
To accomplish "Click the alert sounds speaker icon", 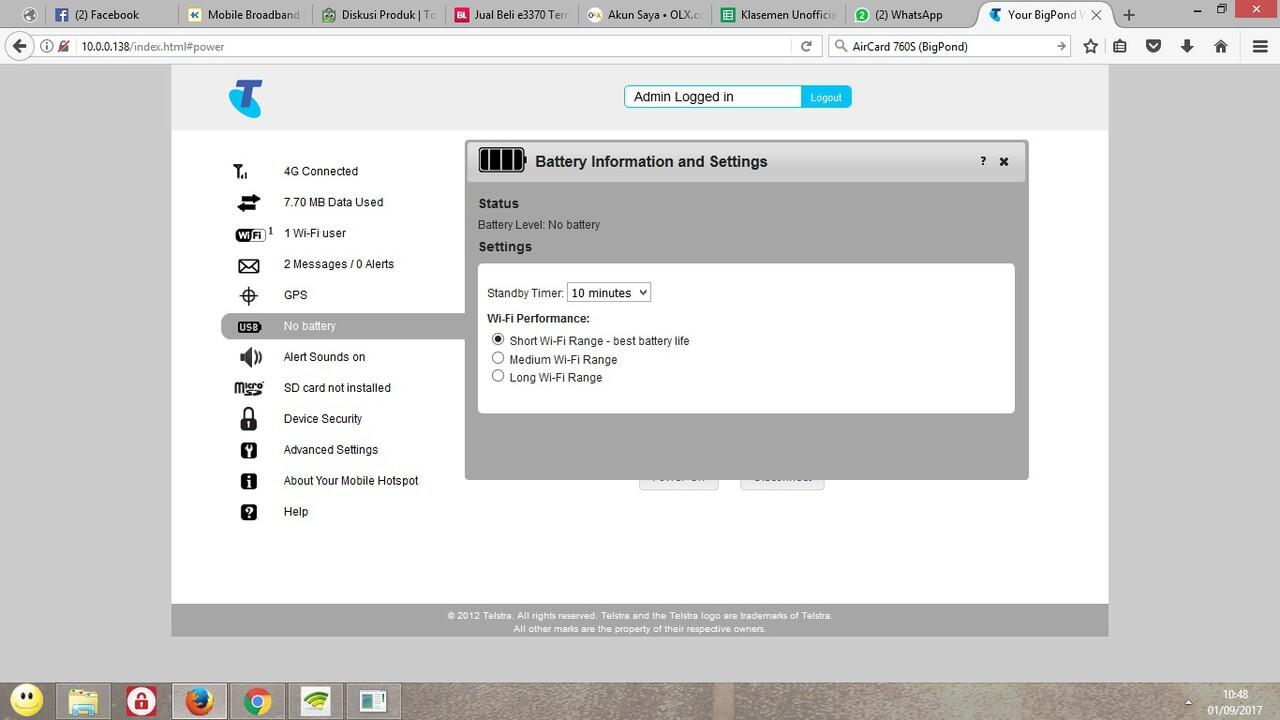I will [x=249, y=358].
